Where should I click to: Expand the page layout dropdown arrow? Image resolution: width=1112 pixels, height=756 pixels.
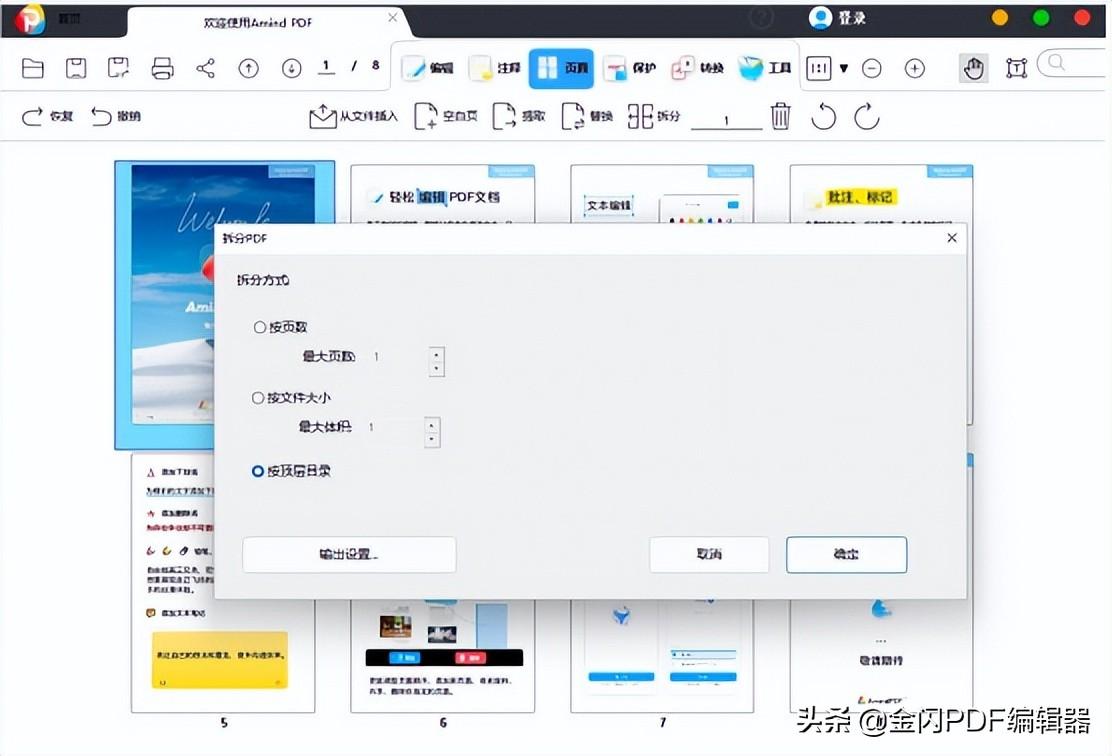(x=844, y=69)
